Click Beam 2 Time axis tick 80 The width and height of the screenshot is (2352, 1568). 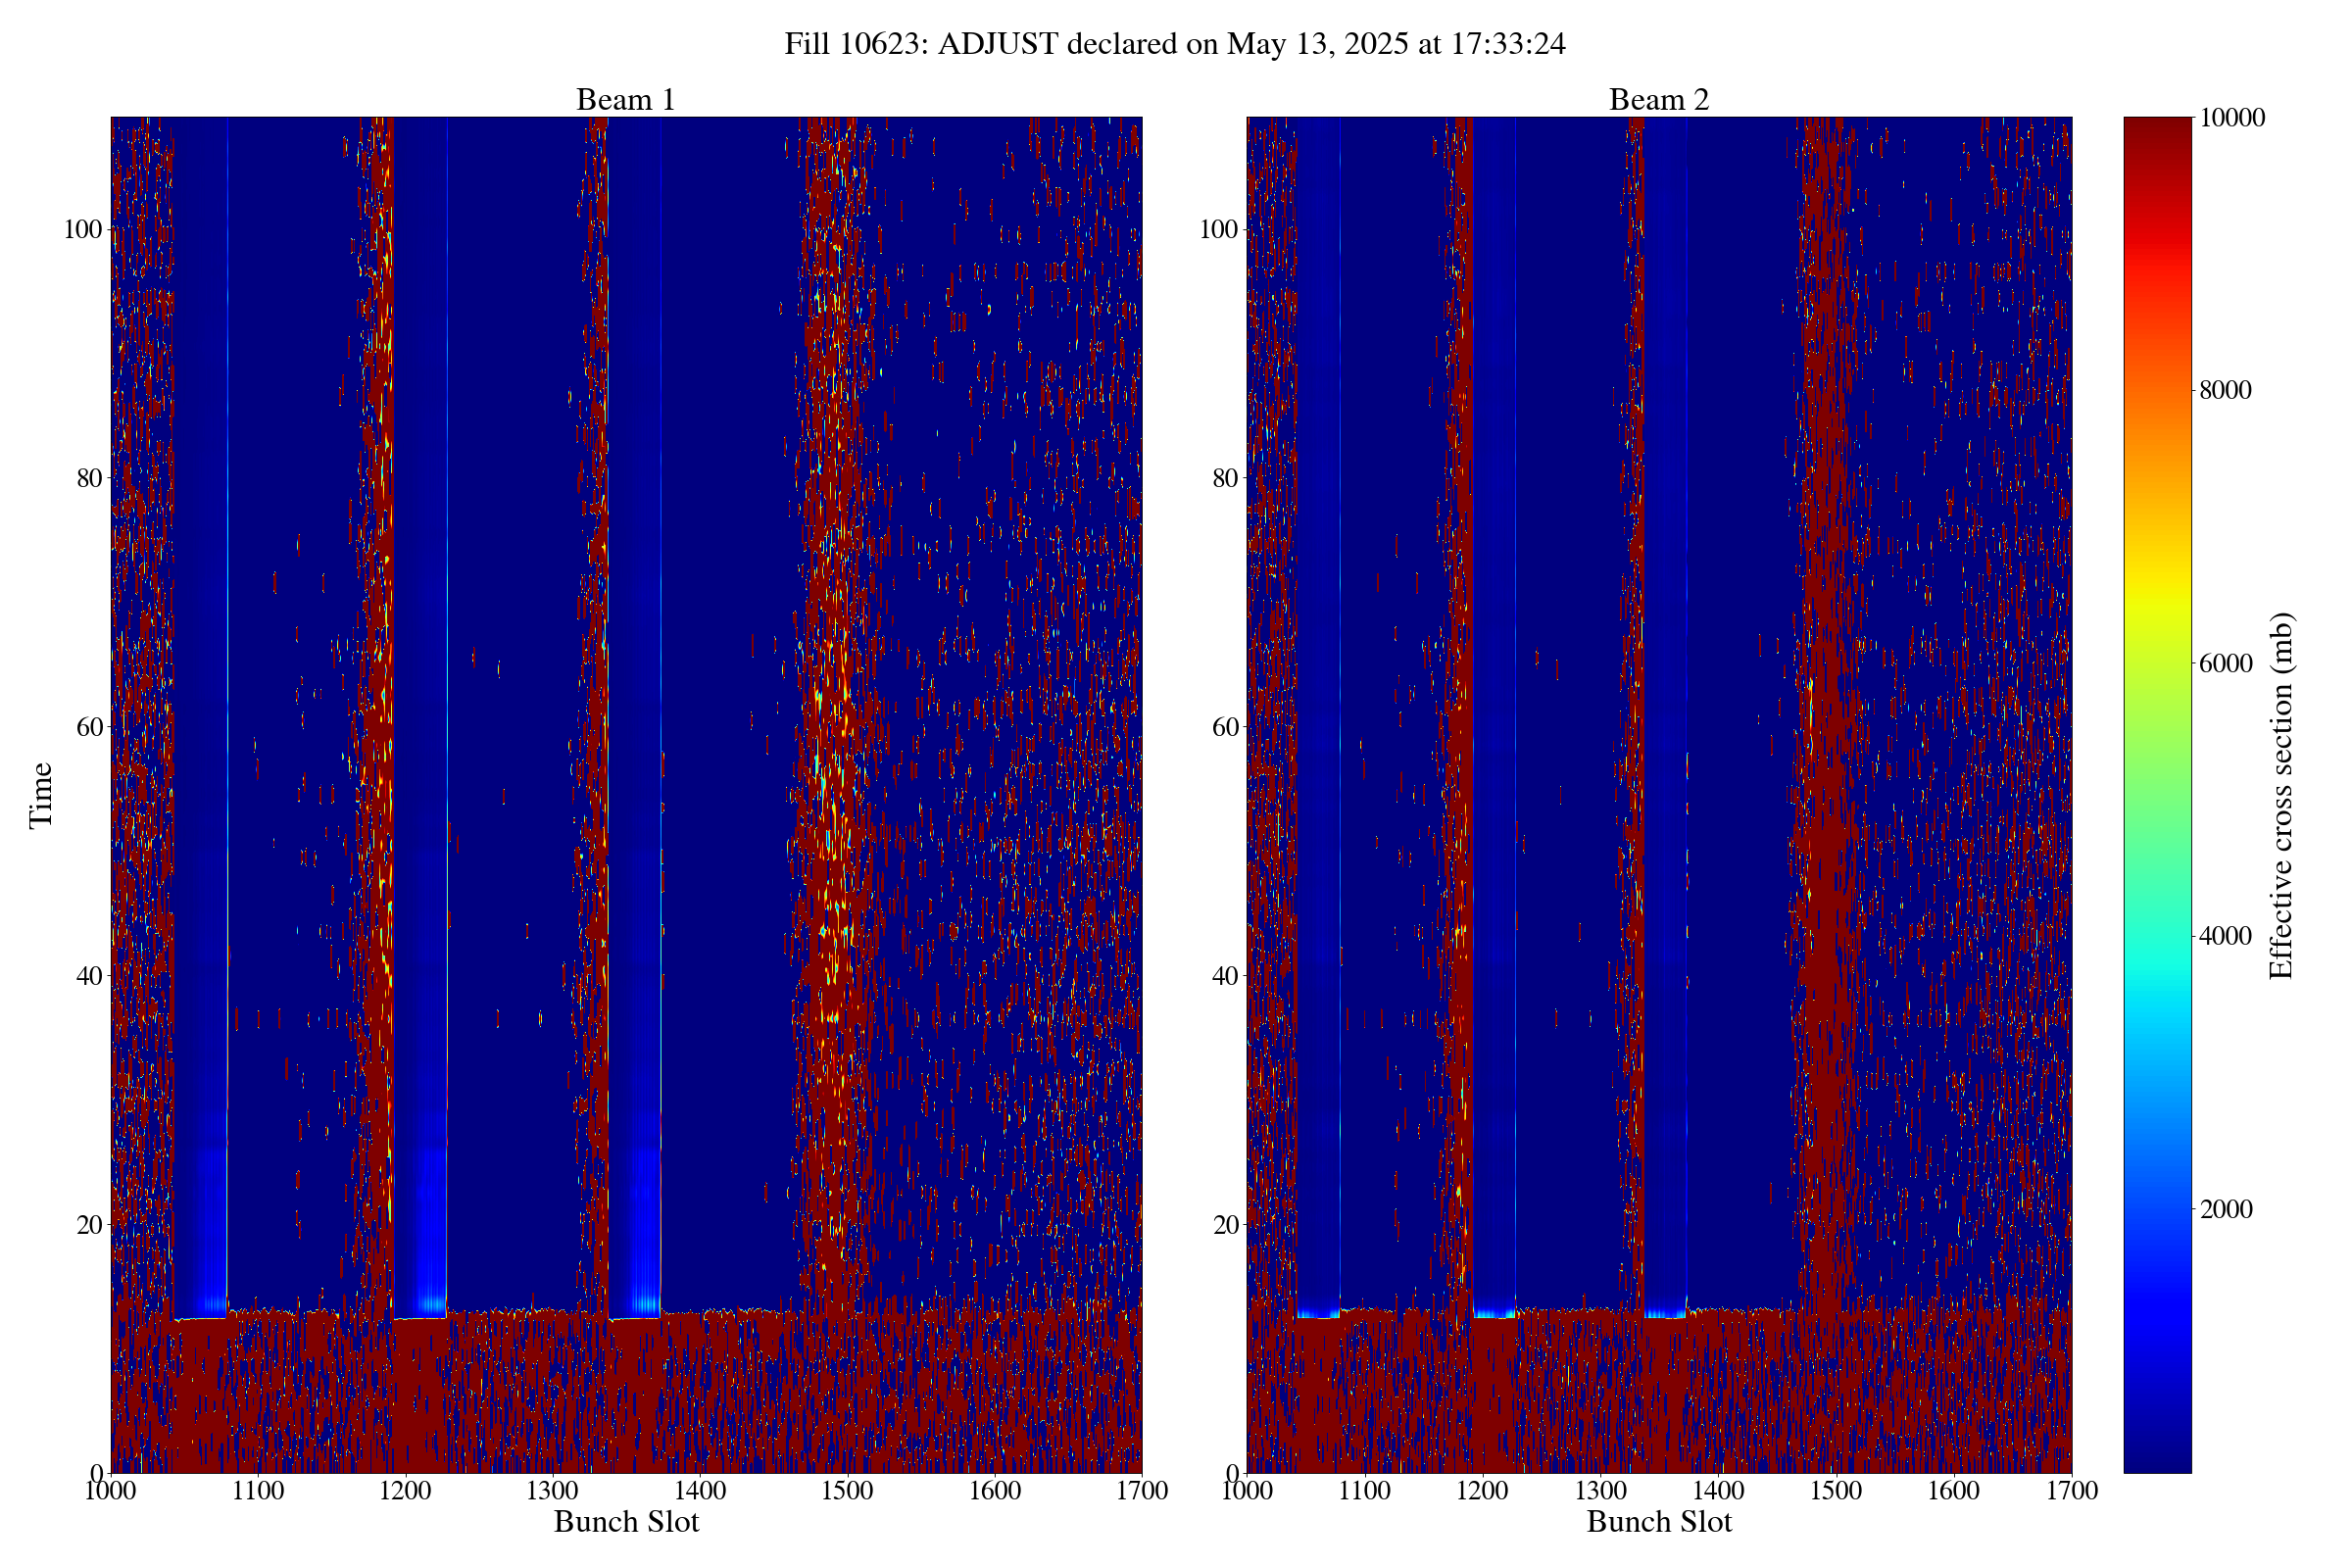pyautogui.click(x=1226, y=478)
